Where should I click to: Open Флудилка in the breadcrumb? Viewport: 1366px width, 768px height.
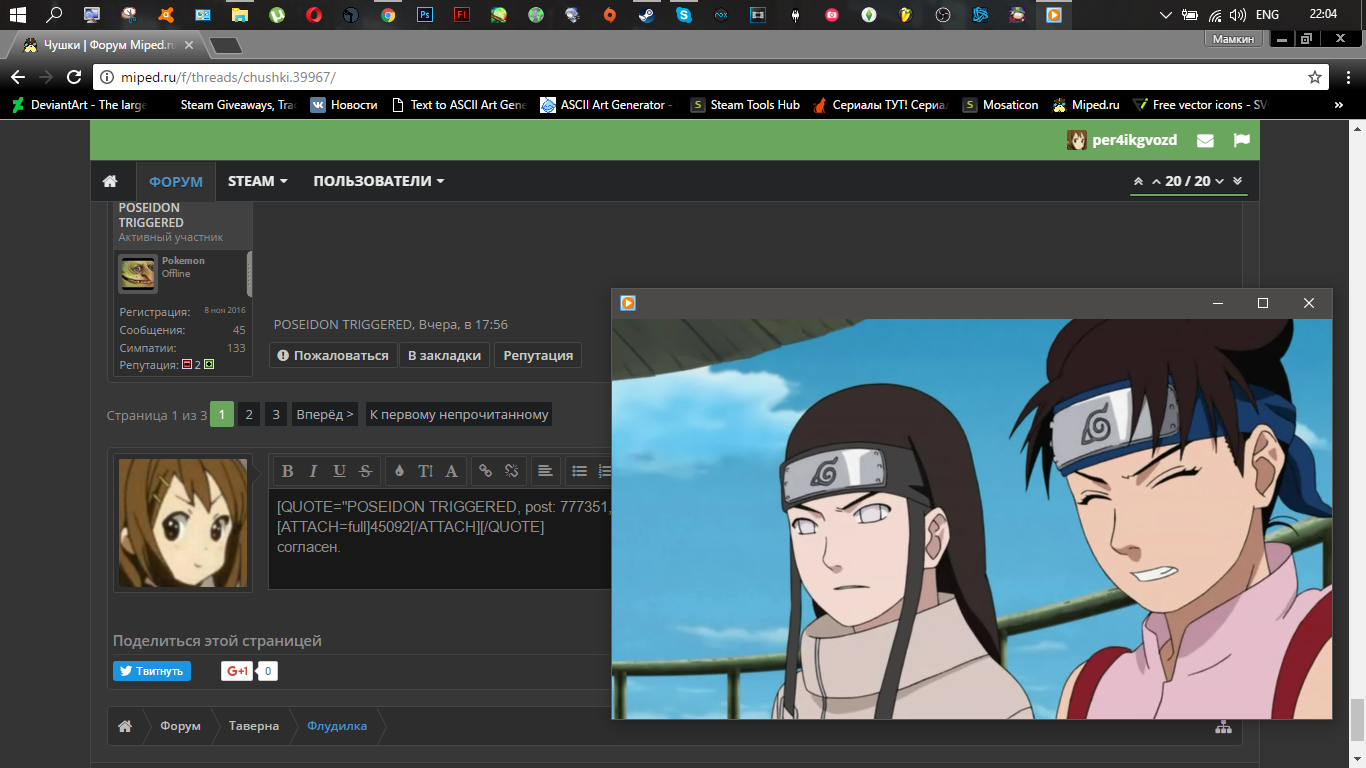point(337,726)
